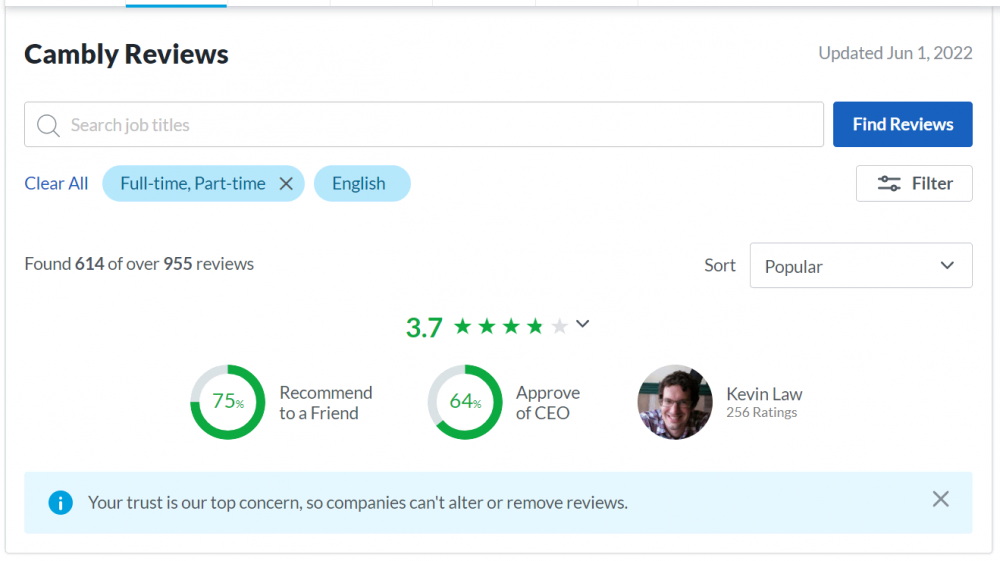Click the Find Reviews button
The height and width of the screenshot is (561, 1000).
click(x=902, y=124)
